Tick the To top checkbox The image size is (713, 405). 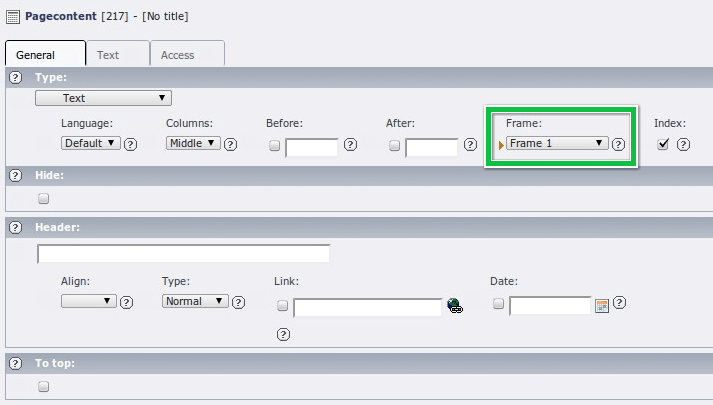pos(43,386)
